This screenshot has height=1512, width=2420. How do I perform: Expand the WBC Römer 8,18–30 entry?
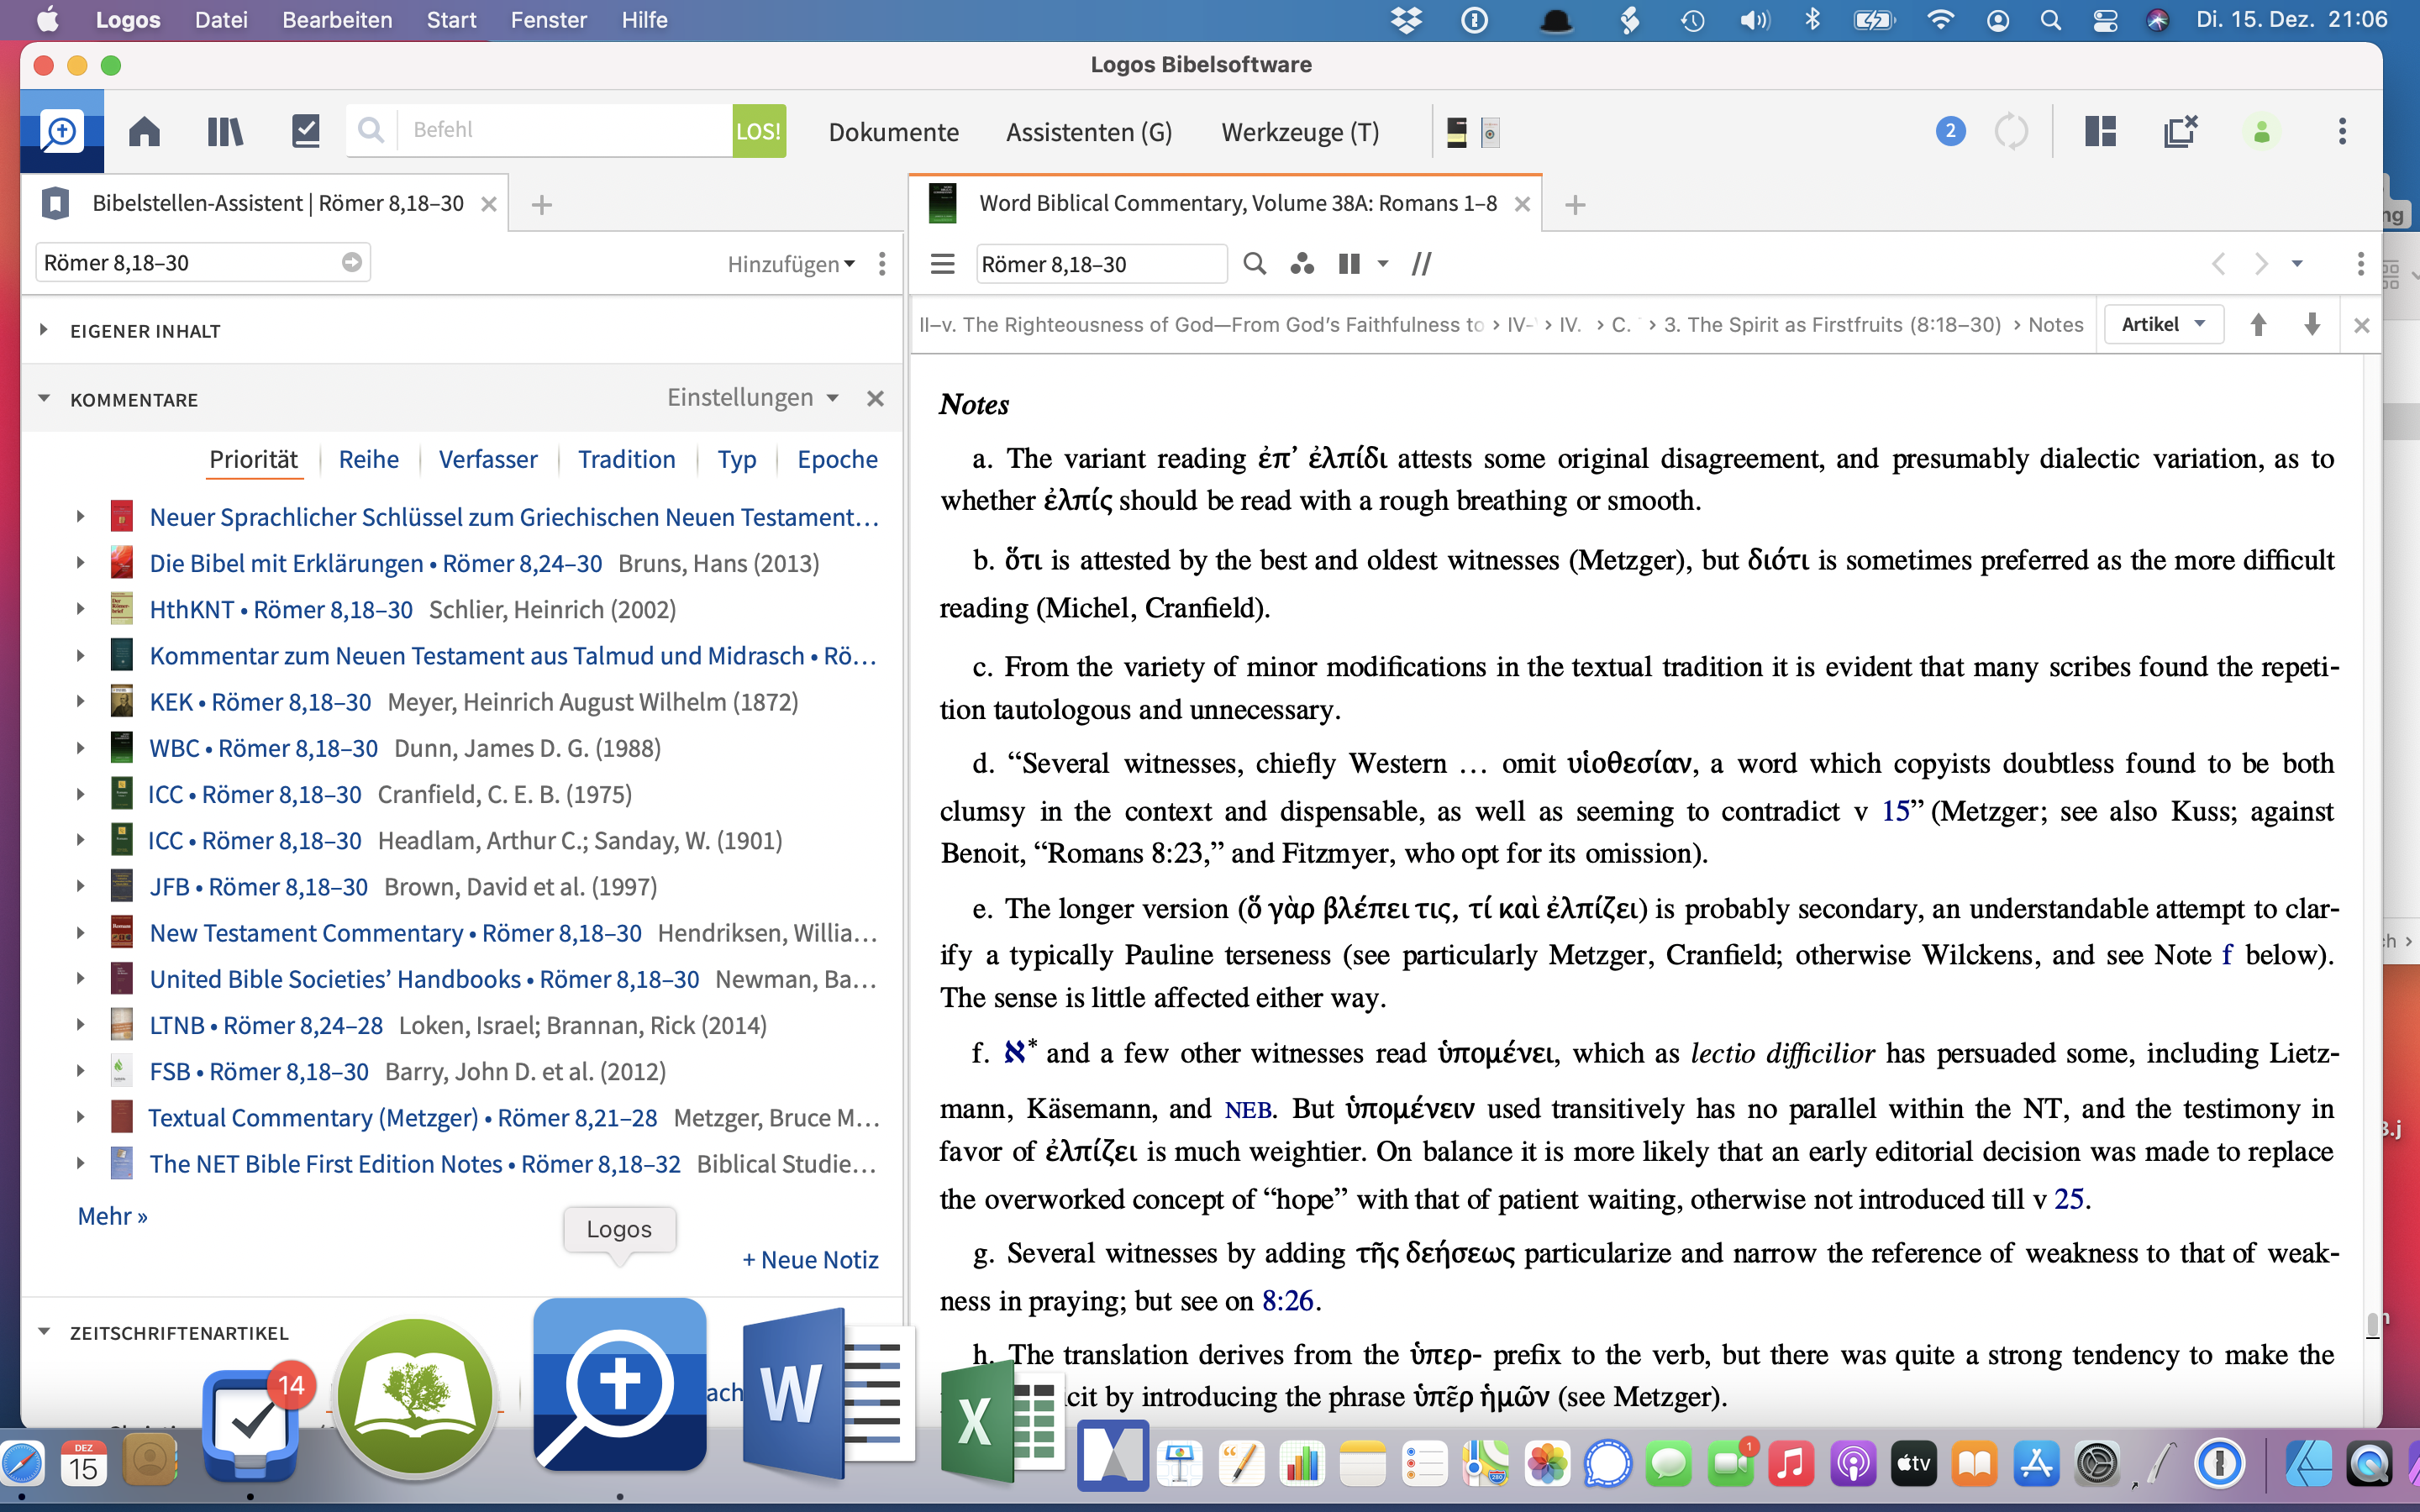pos(80,748)
